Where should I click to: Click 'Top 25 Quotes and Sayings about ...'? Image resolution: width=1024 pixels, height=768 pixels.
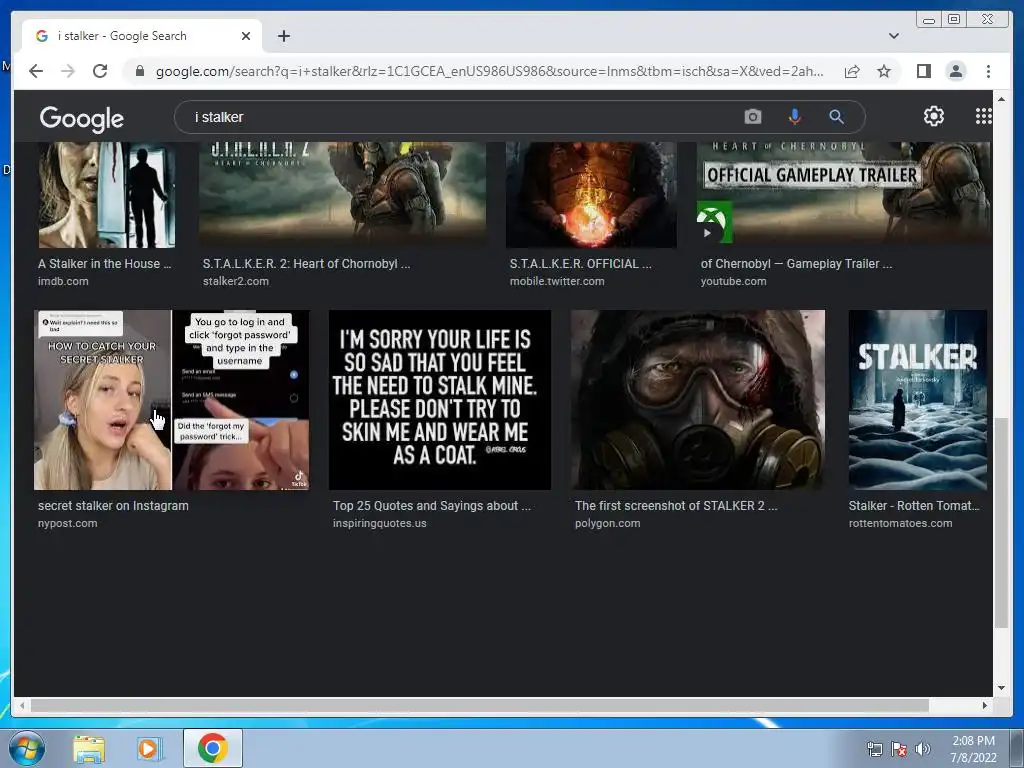432,505
